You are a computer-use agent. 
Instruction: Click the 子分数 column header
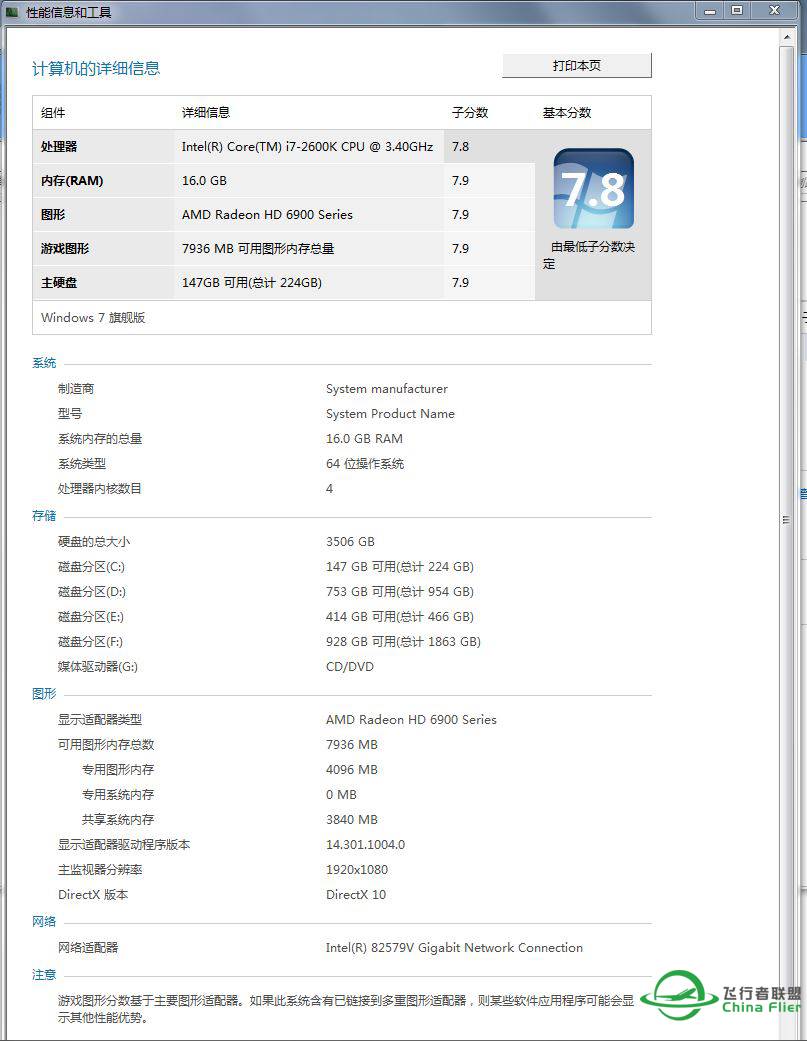coord(470,112)
